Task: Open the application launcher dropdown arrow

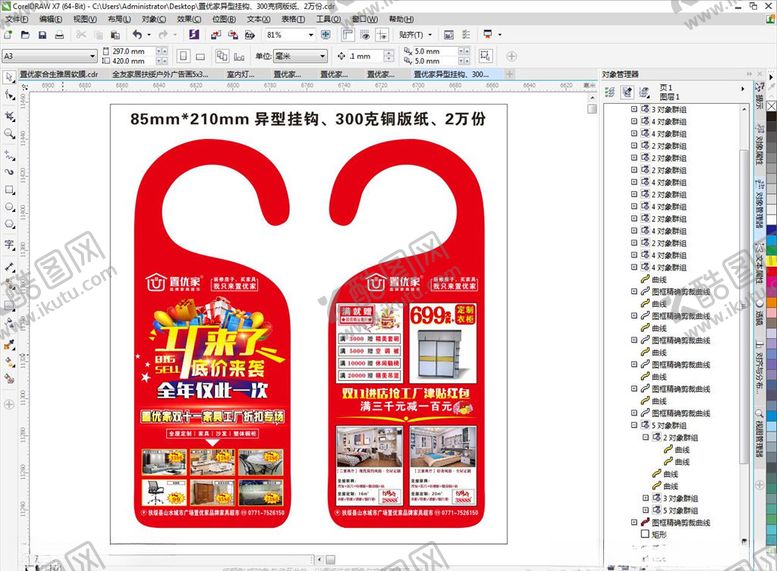Action: click(500, 35)
